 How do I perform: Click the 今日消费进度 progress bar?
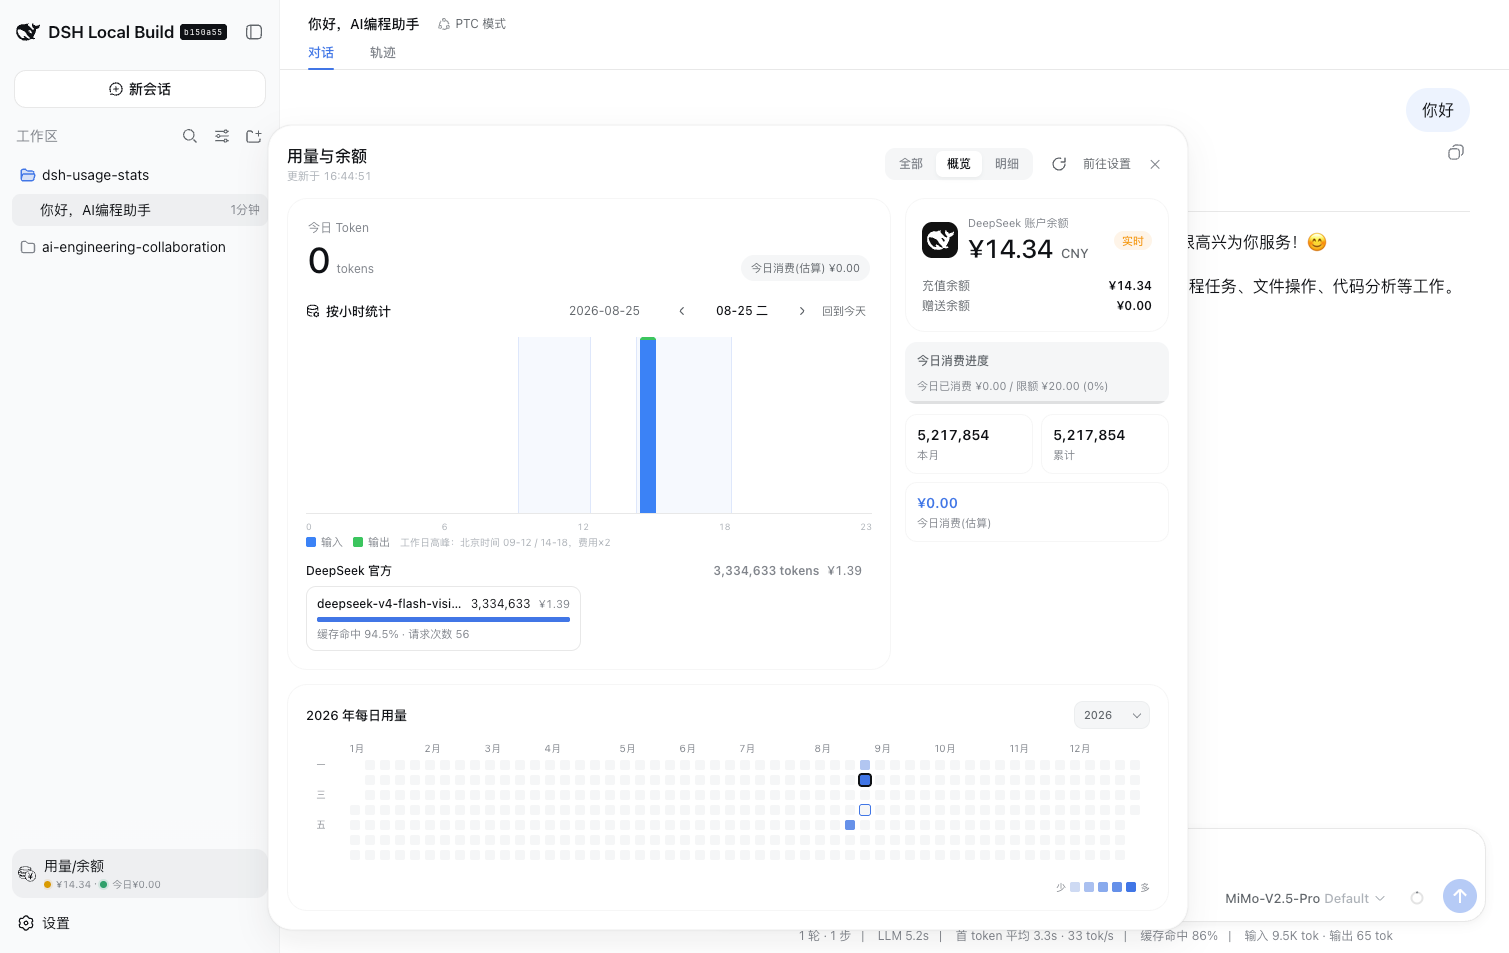click(1037, 401)
